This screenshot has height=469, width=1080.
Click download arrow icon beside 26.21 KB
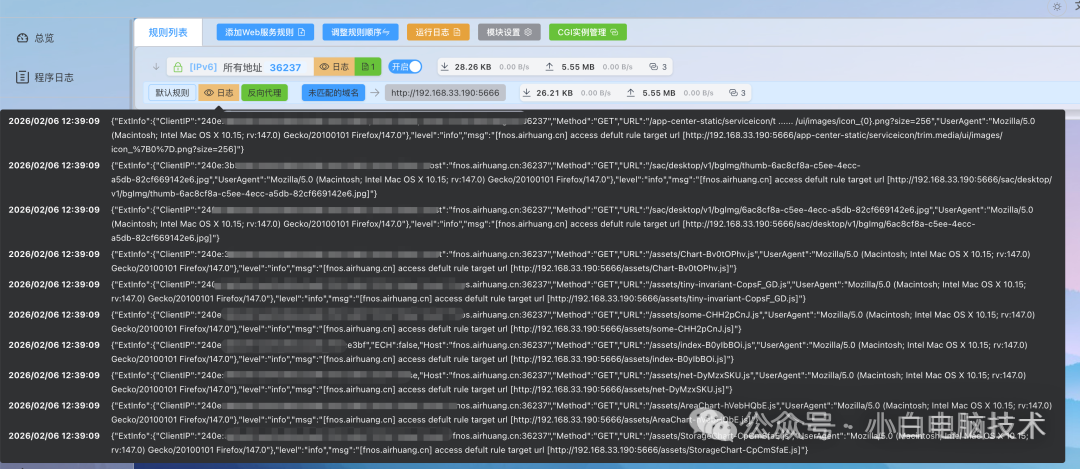point(527,92)
